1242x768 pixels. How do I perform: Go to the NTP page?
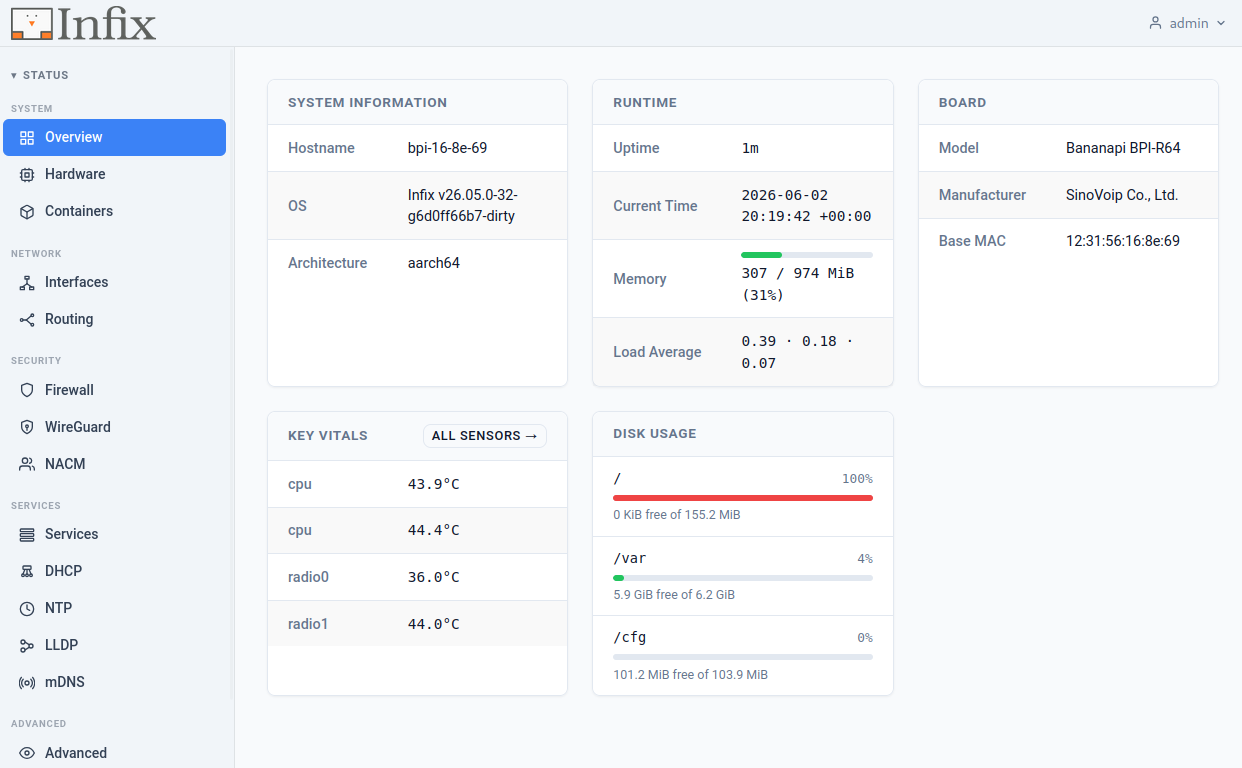coord(114,608)
